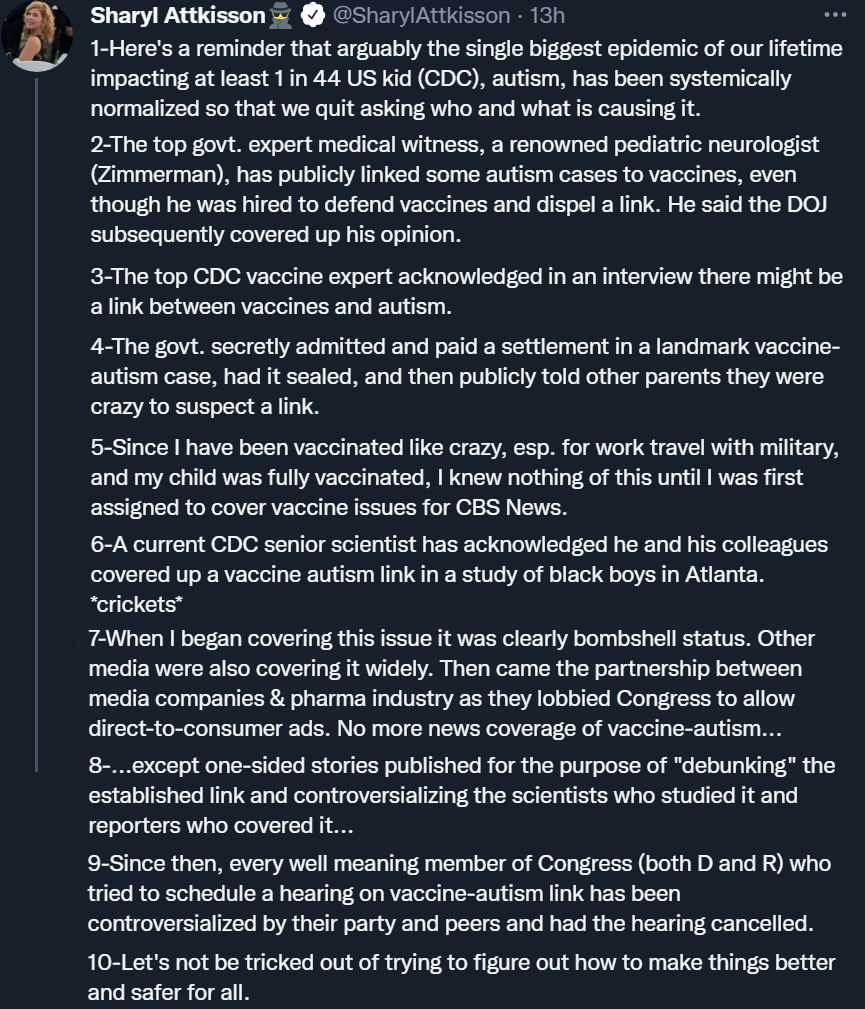865x1009 pixels.
Task: Open tweet 8 about one-sided debunking stories
Action: coord(461,795)
